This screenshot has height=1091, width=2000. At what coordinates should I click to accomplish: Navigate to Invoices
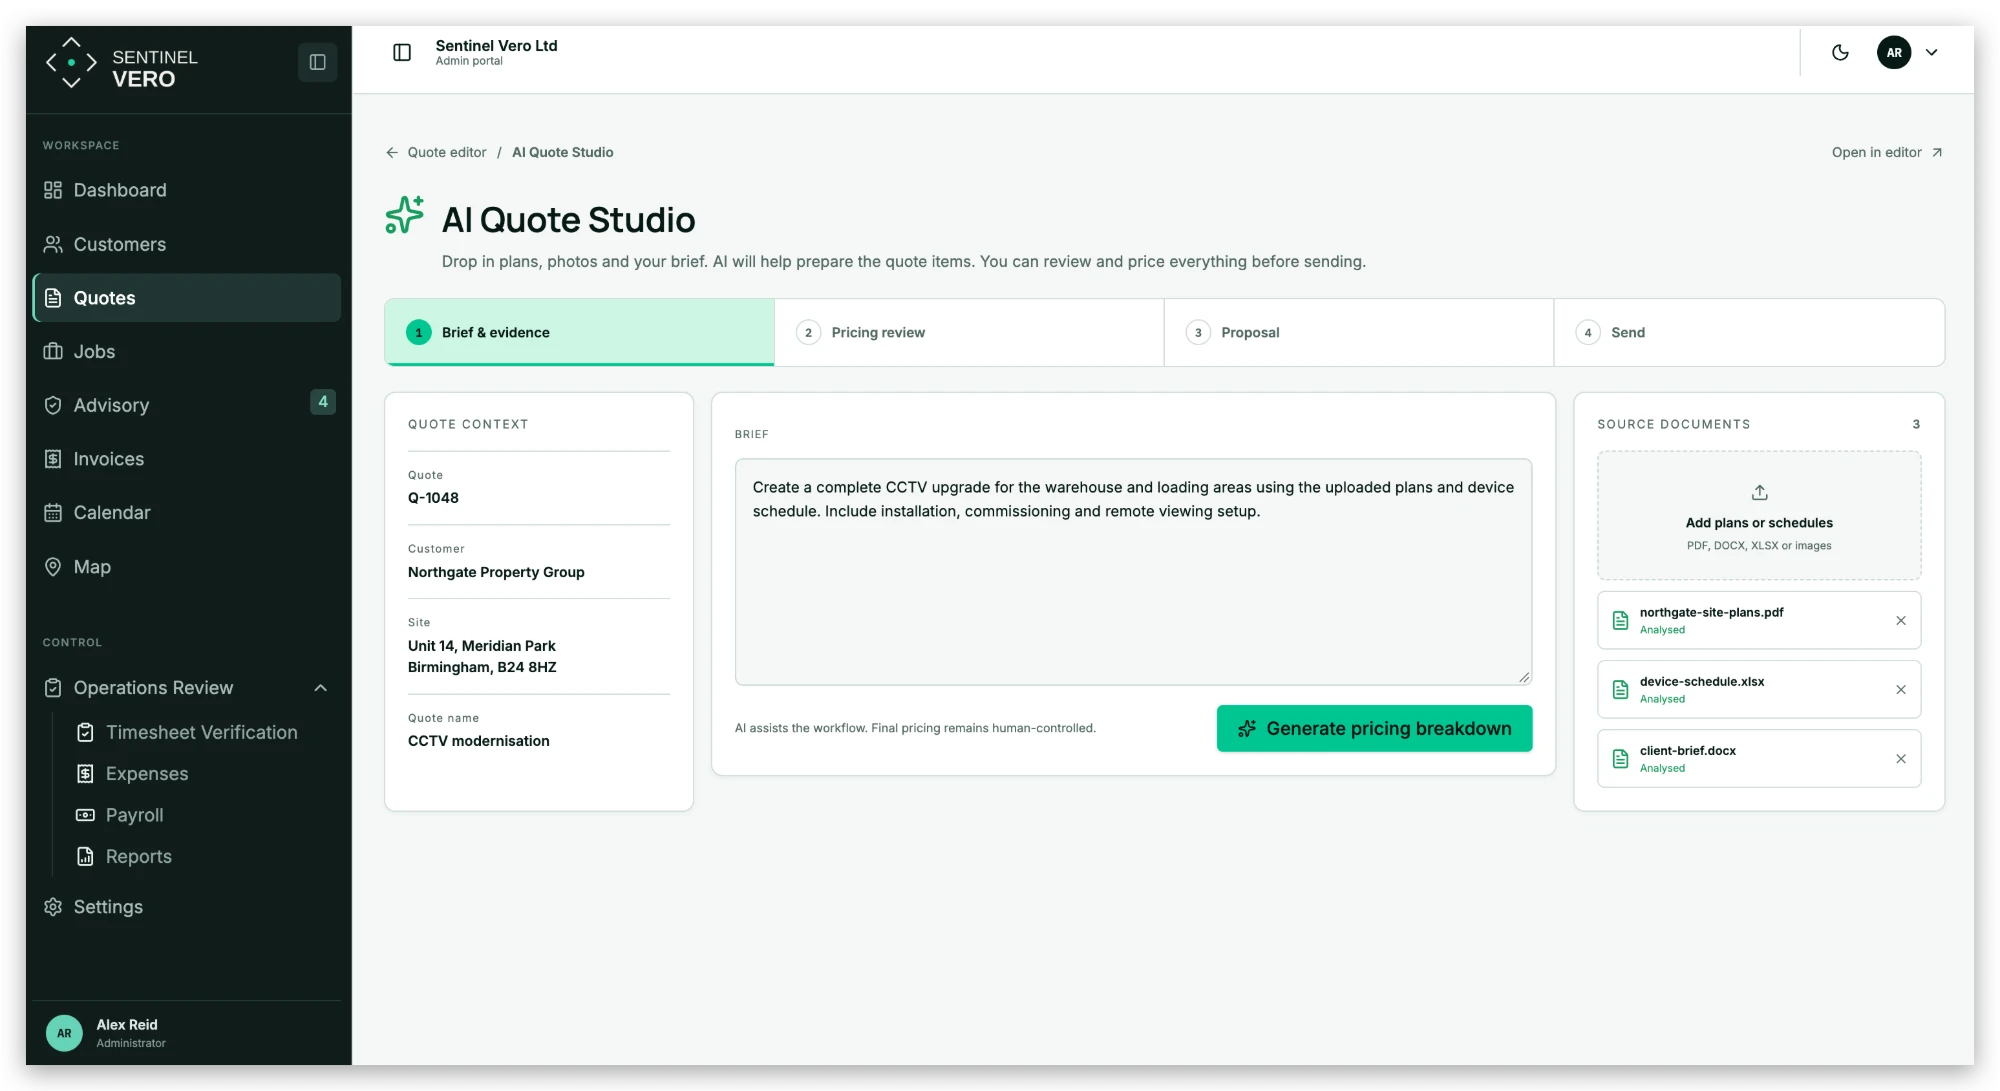(x=187, y=459)
